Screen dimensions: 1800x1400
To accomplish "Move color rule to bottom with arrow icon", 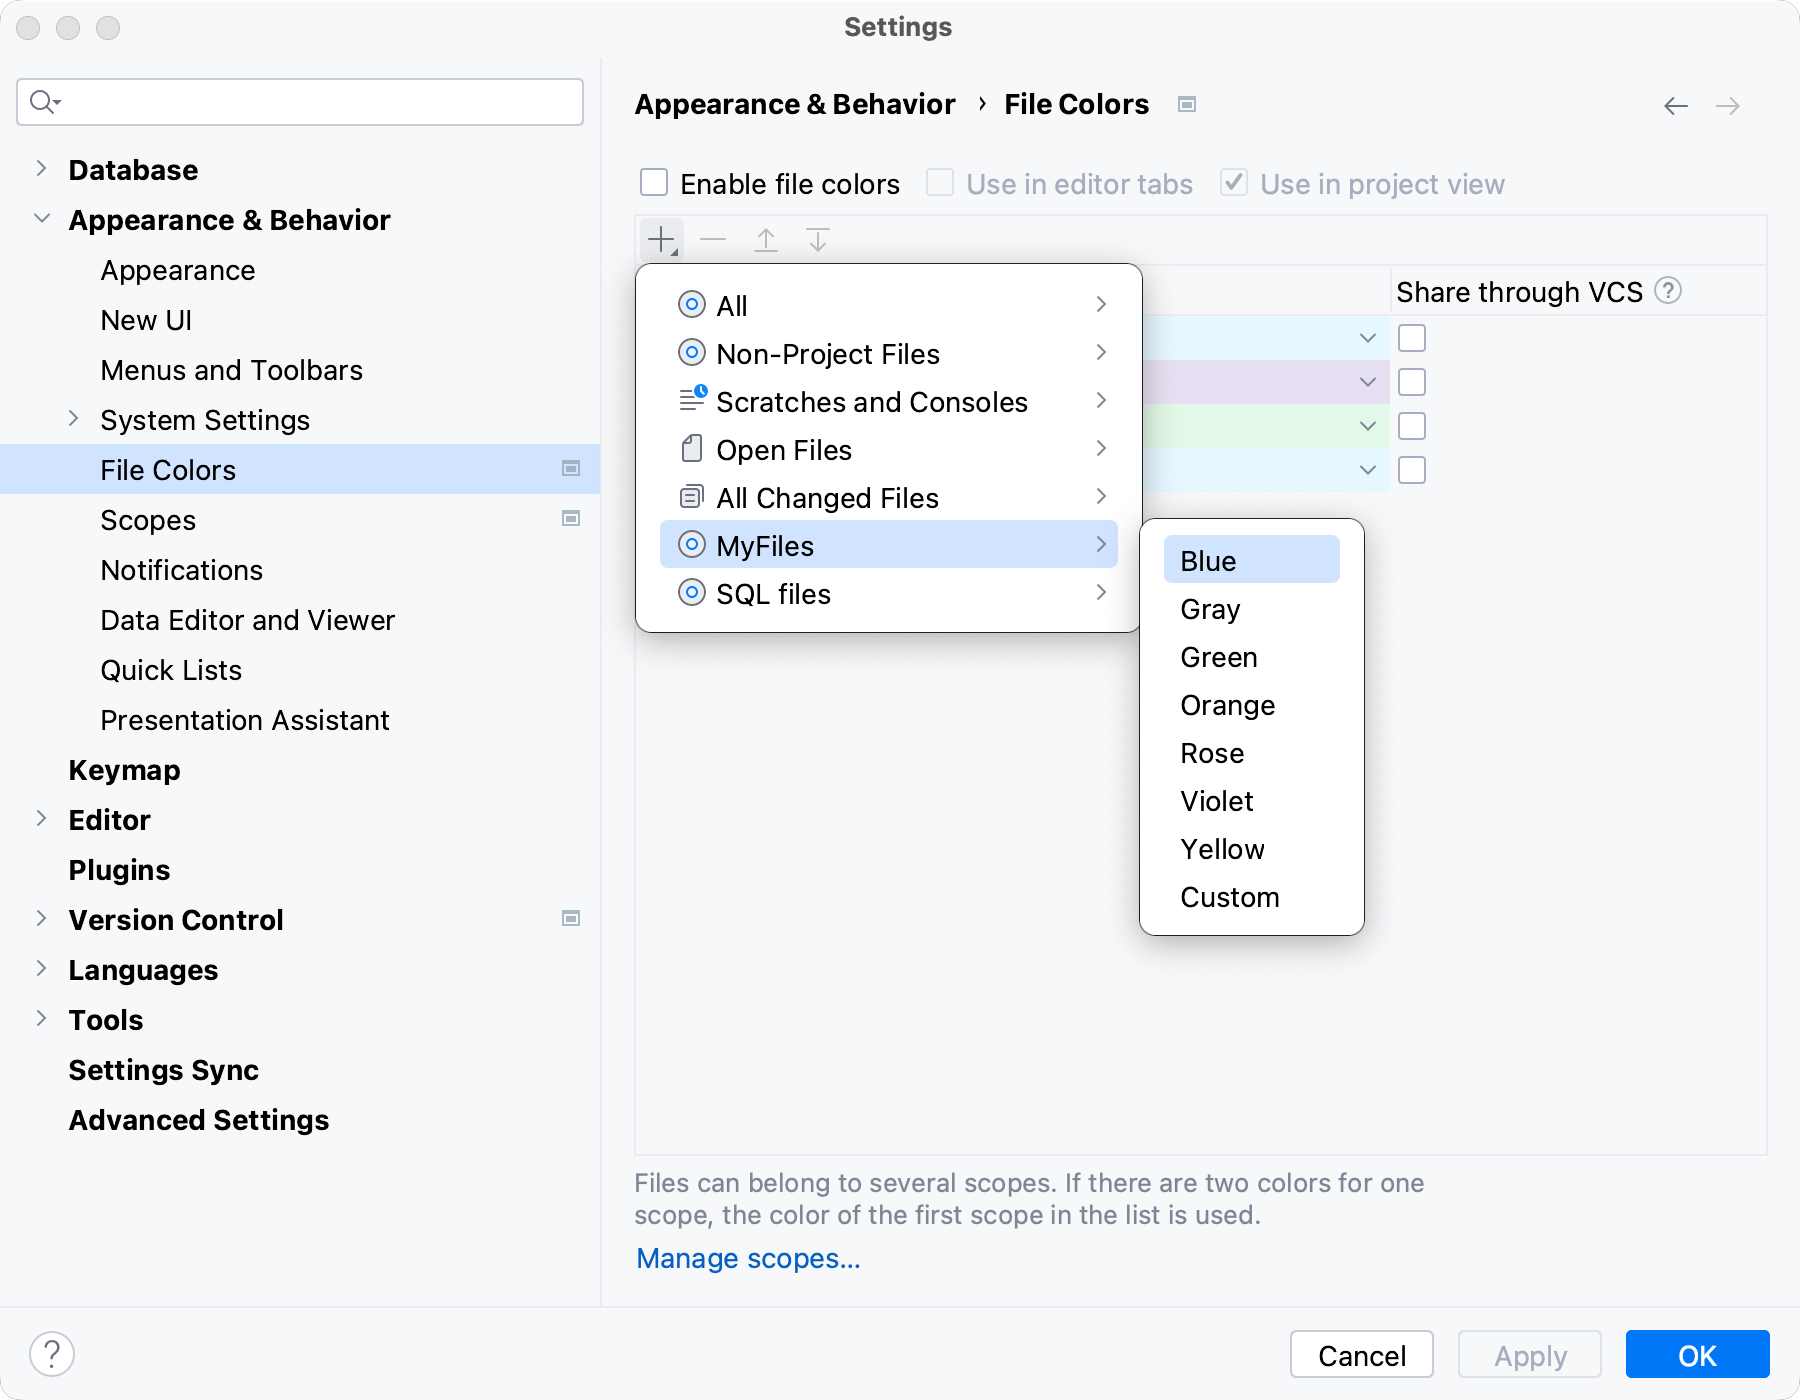I will [x=818, y=239].
